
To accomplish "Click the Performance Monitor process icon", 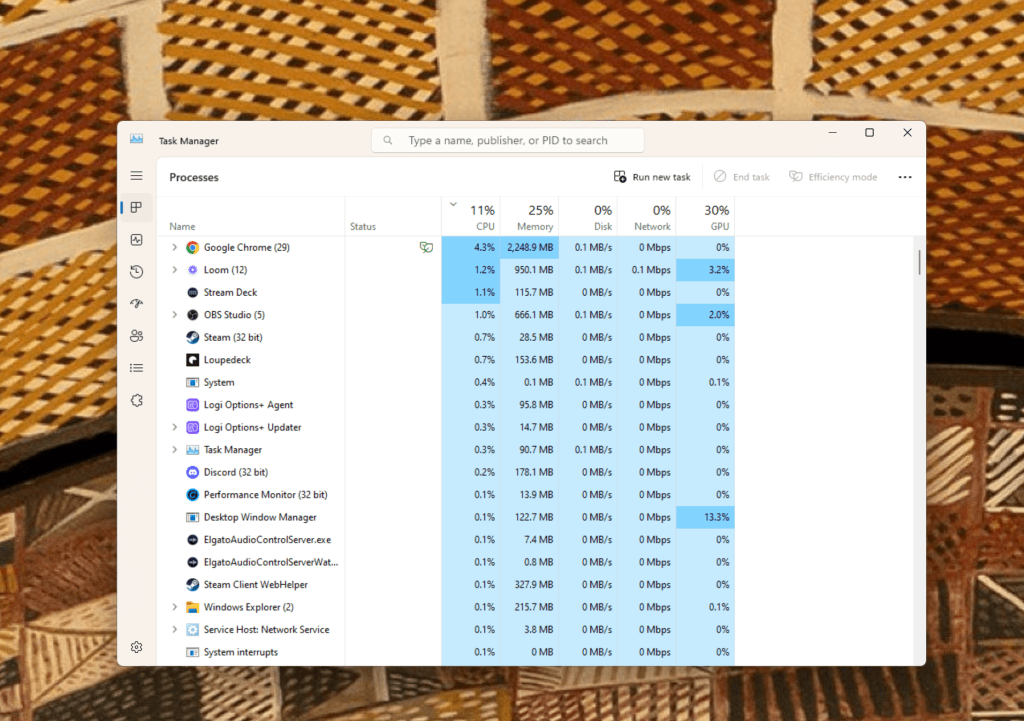I will pos(192,495).
